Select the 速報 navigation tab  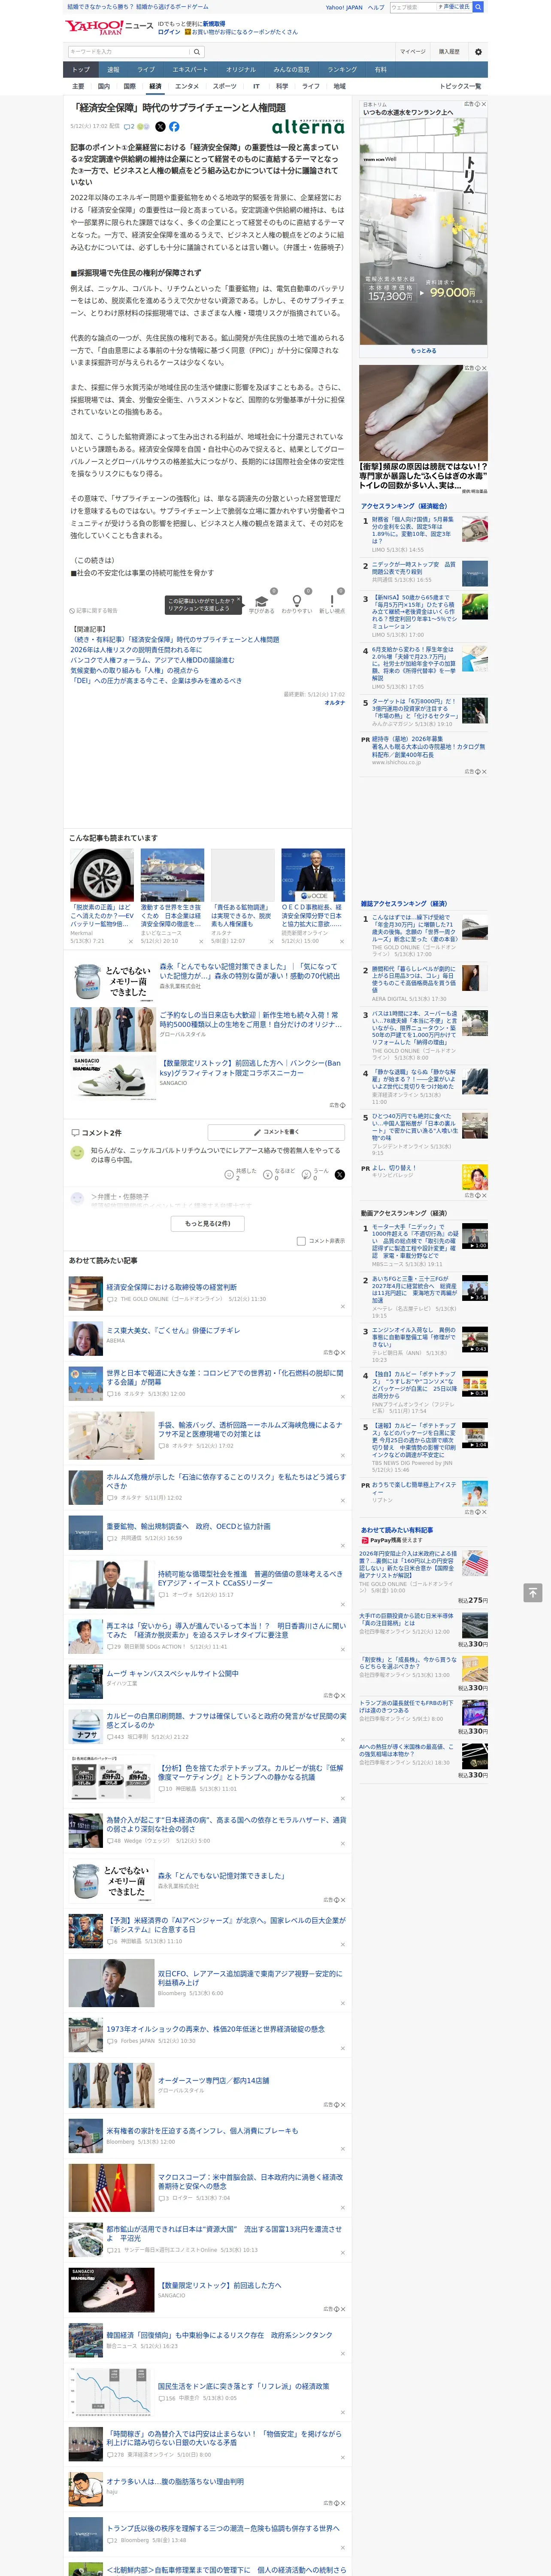pos(113,70)
